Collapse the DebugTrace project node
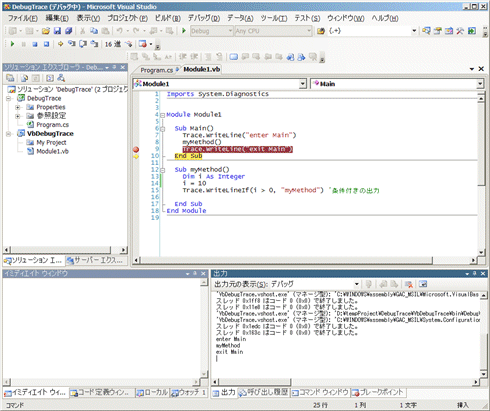This screenshot has width=490, height=411. [x=9, y=98]
